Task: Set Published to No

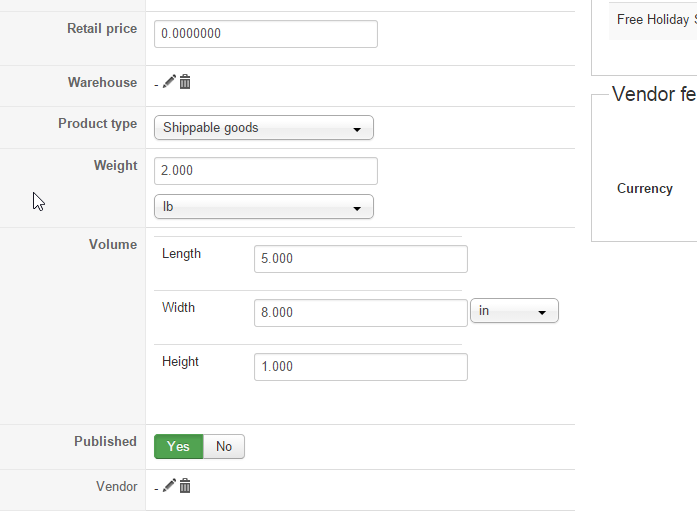Action: point(224,447)
